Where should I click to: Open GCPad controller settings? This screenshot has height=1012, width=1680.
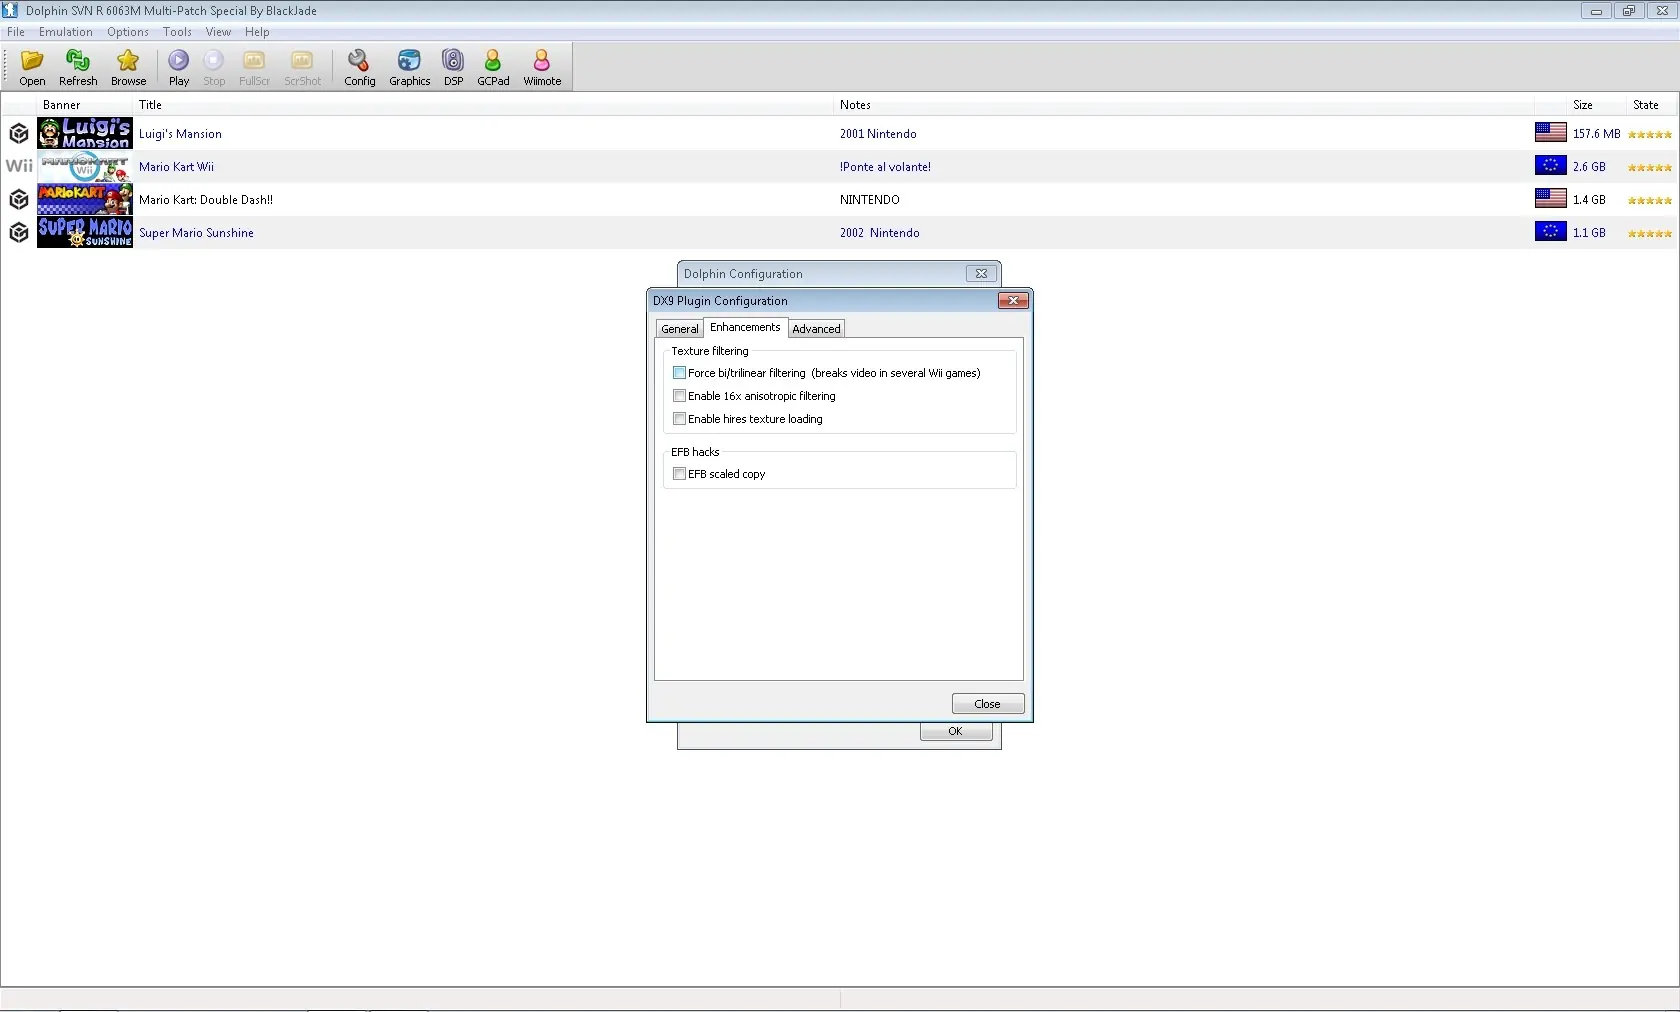click(x=493, y=67)
